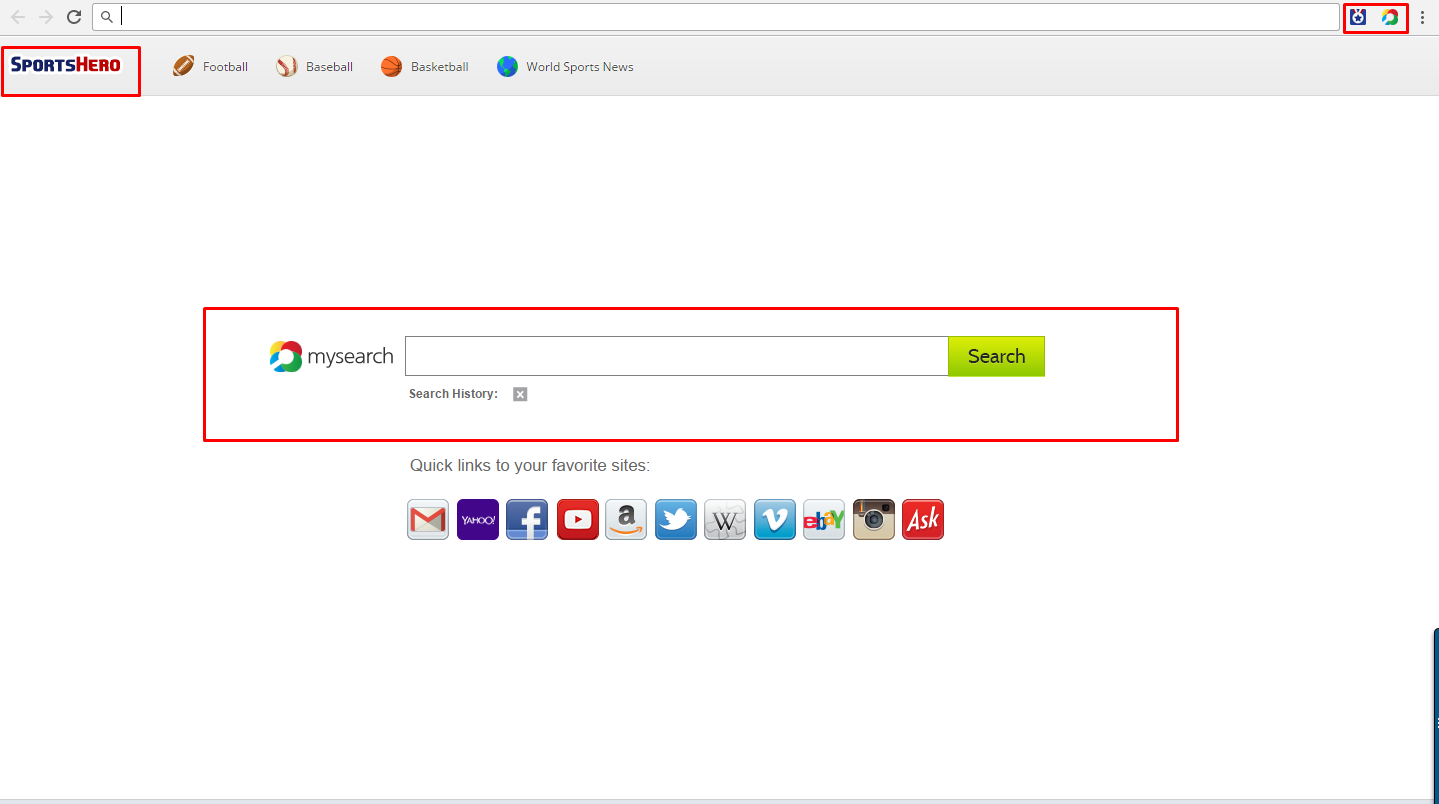
Task: Open the Baseball link
Action: [x=315, y=67]
